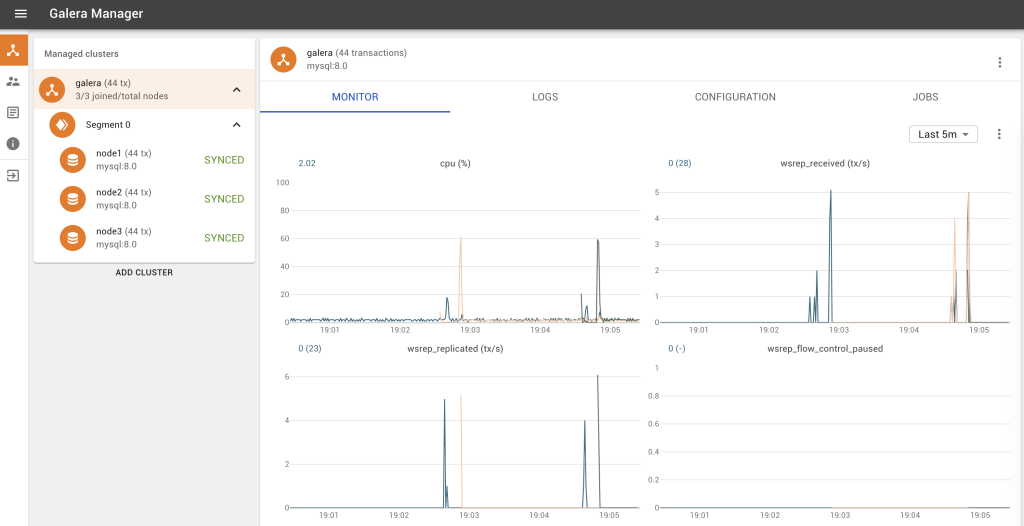
Task: Open the users icon in the sidebar
Action: click(x=13, y=82)
